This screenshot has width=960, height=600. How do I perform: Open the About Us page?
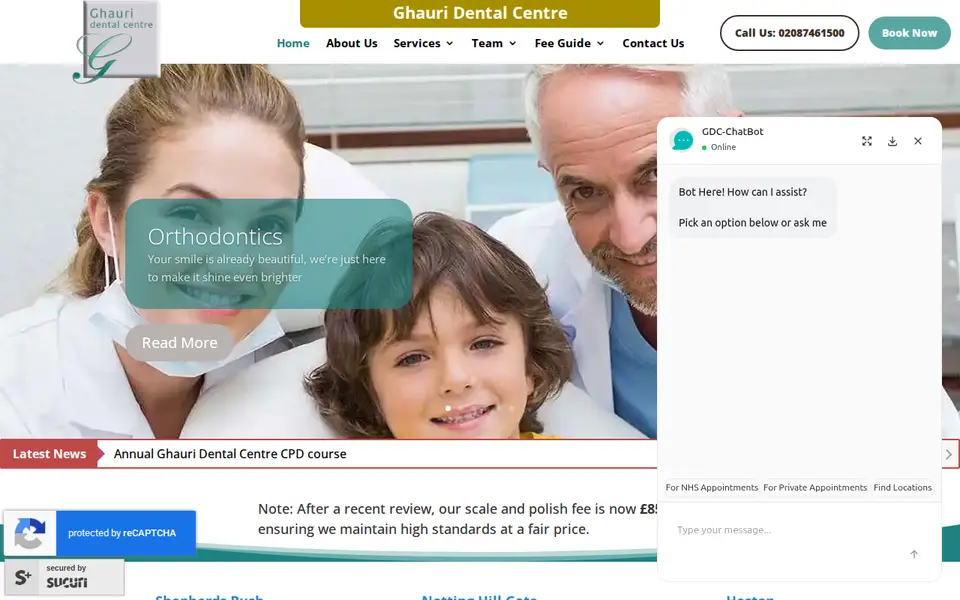pyautogui.click(x=351, y=43)
